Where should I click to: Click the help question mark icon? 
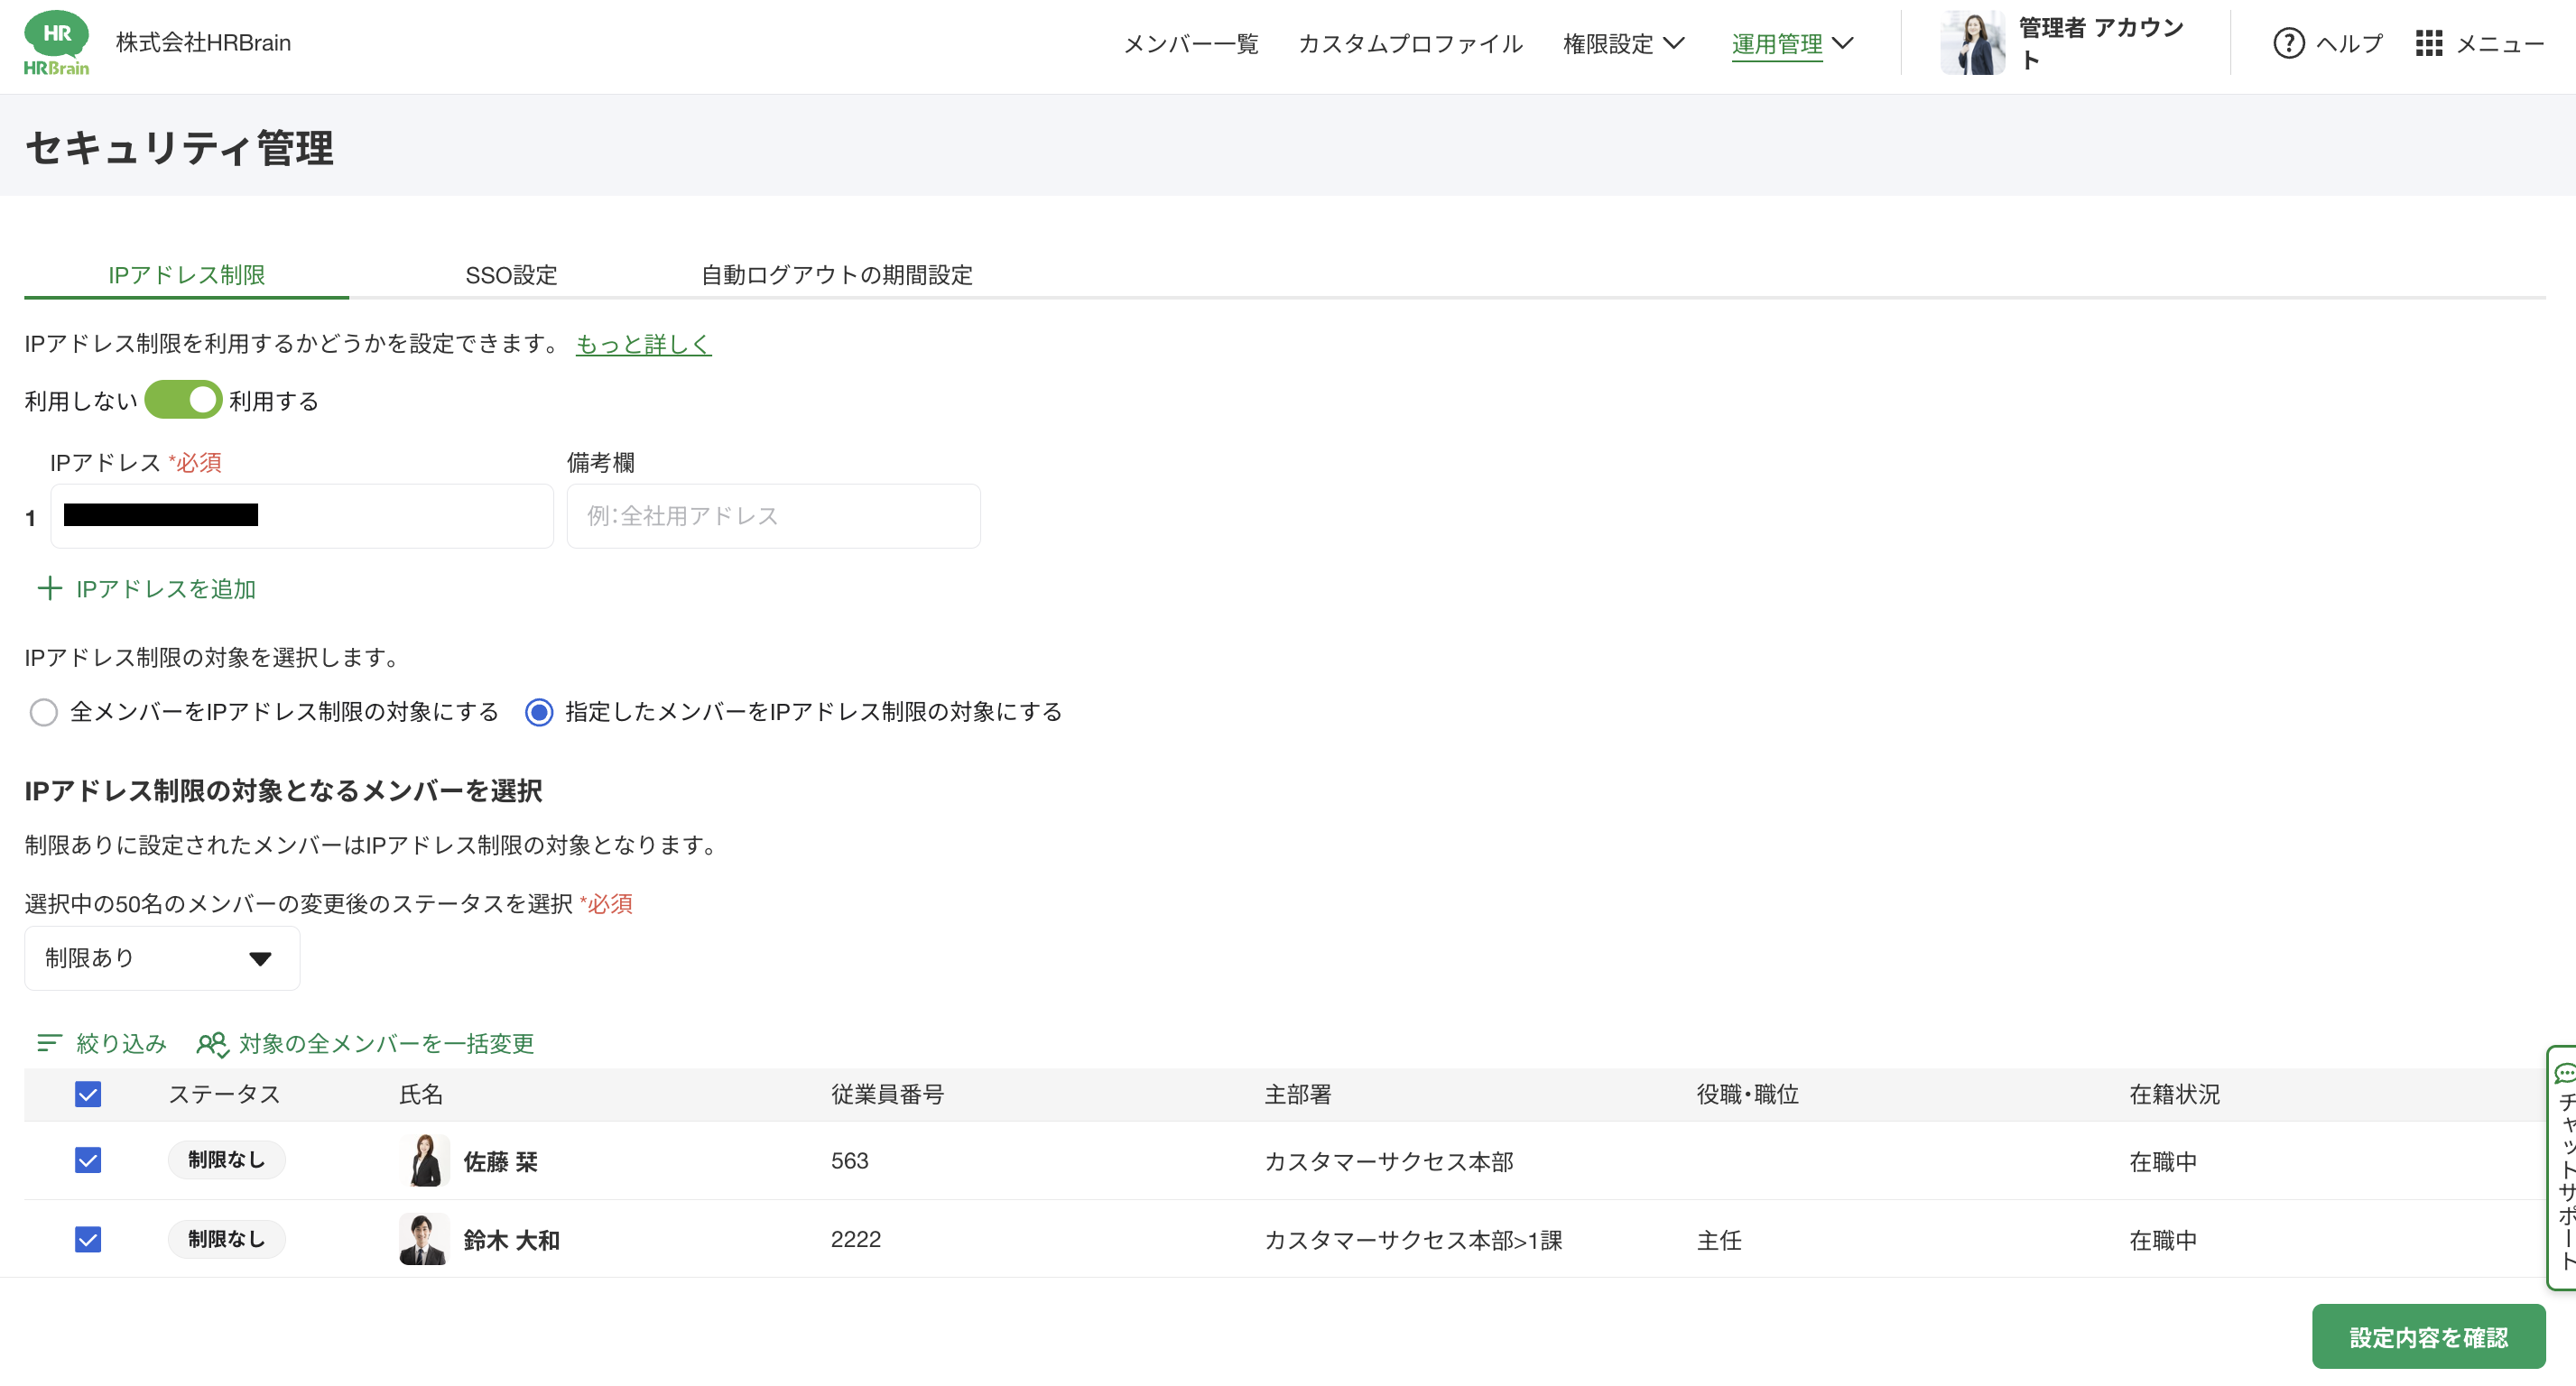click(x=2288, y=43)
